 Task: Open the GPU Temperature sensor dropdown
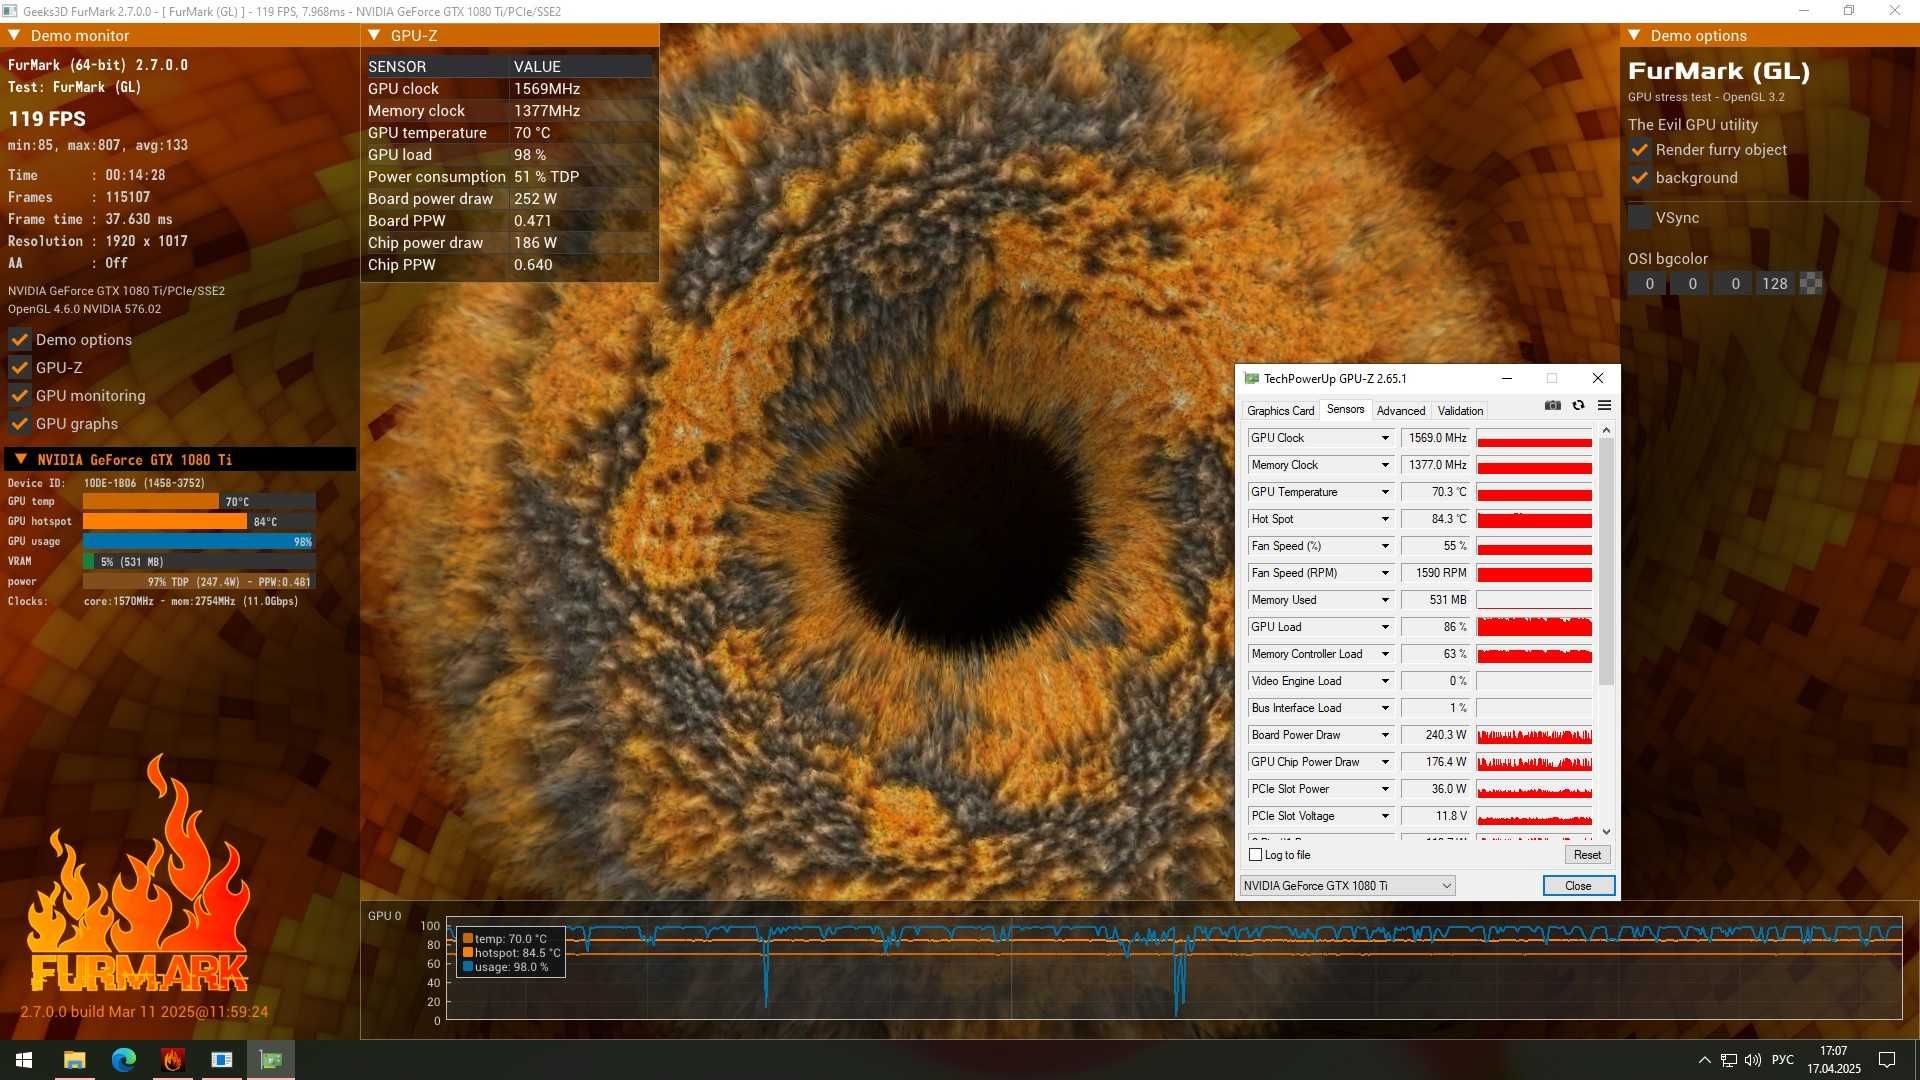pos(1385,492)
